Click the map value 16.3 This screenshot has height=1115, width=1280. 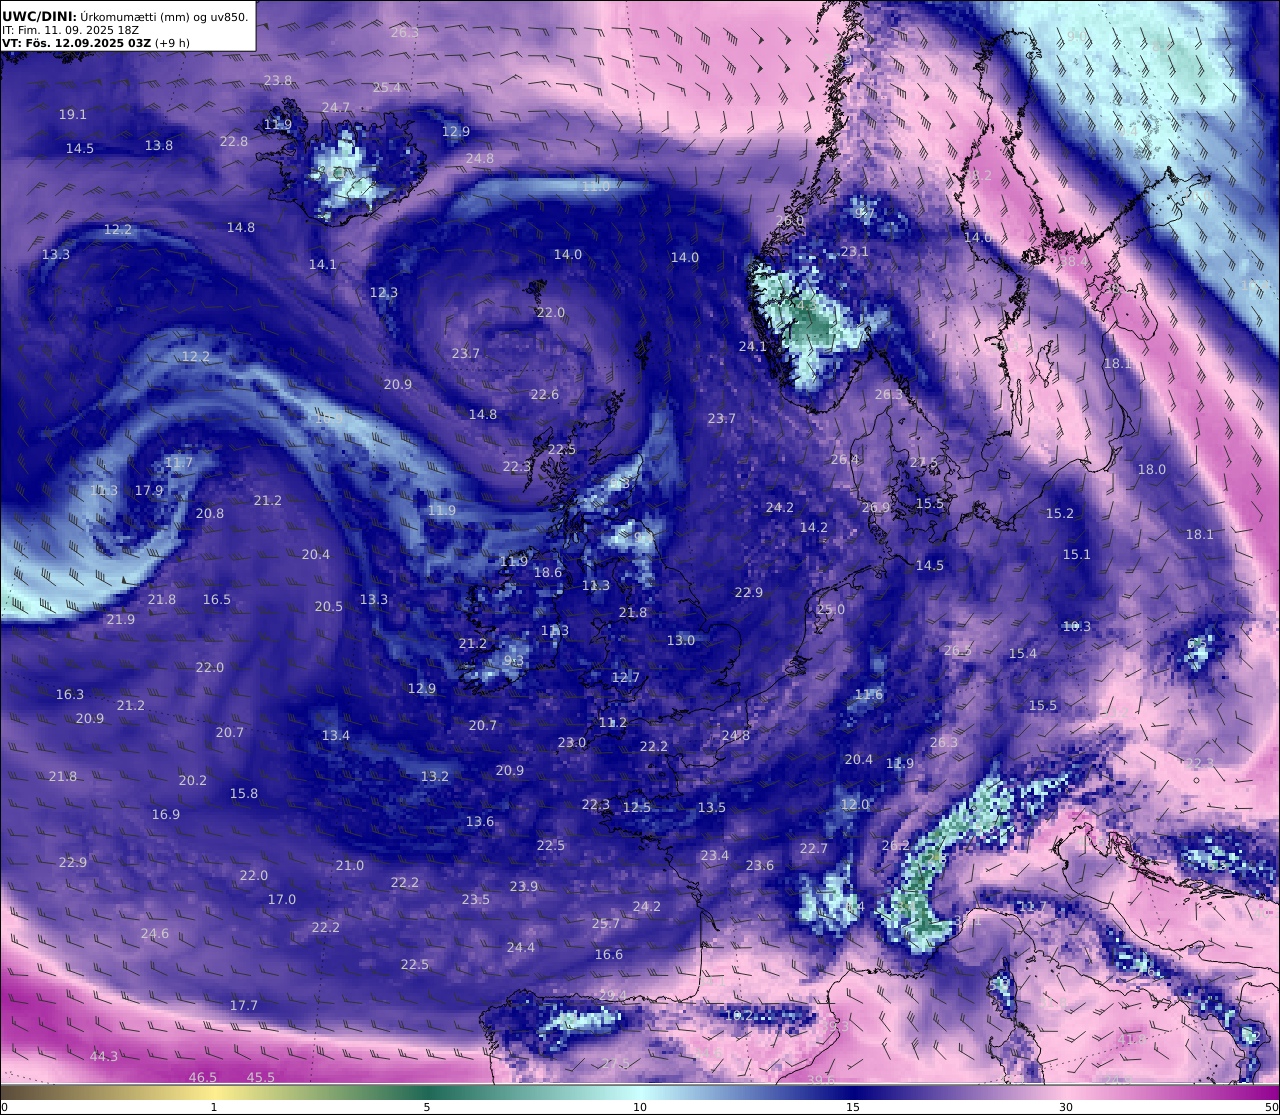69,695
